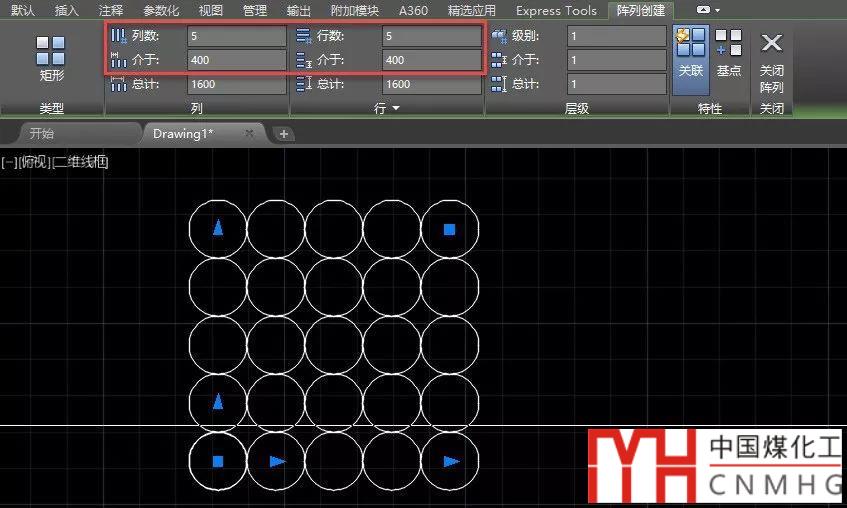
Task: Click the 关闭阵列 close array button
Action: (x=771, y=60)
